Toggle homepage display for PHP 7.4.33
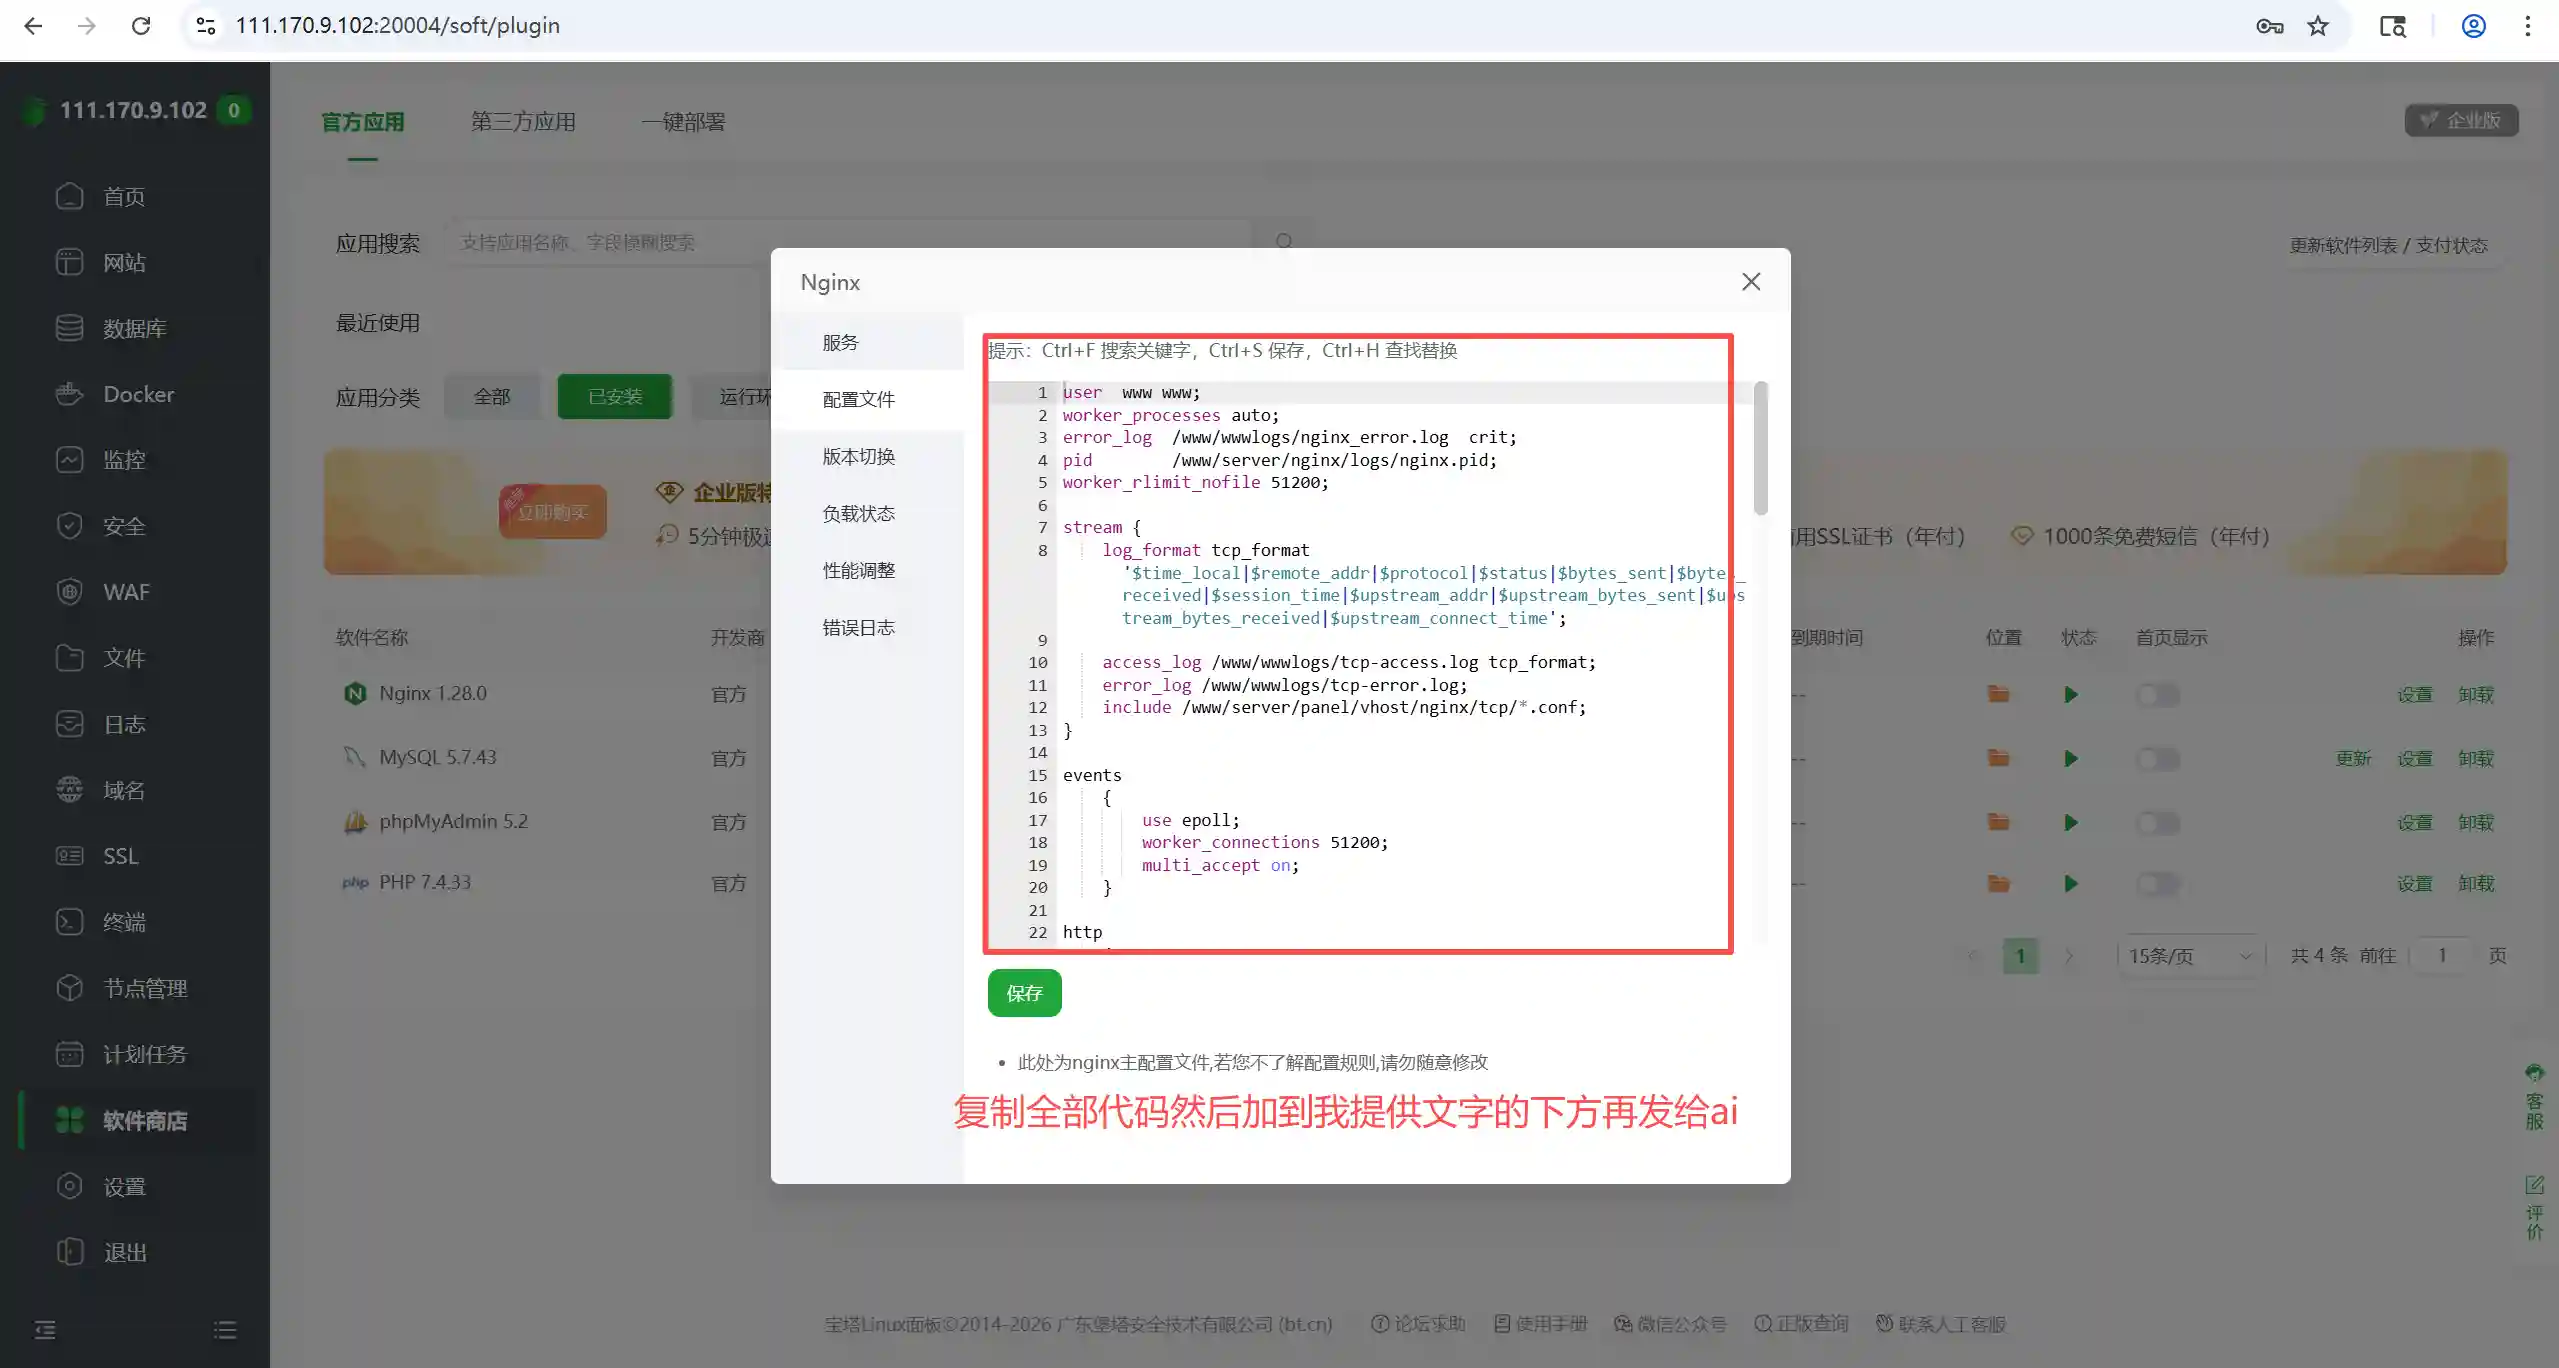Screen dimensions: 2559x1368 coord(2157,884)
